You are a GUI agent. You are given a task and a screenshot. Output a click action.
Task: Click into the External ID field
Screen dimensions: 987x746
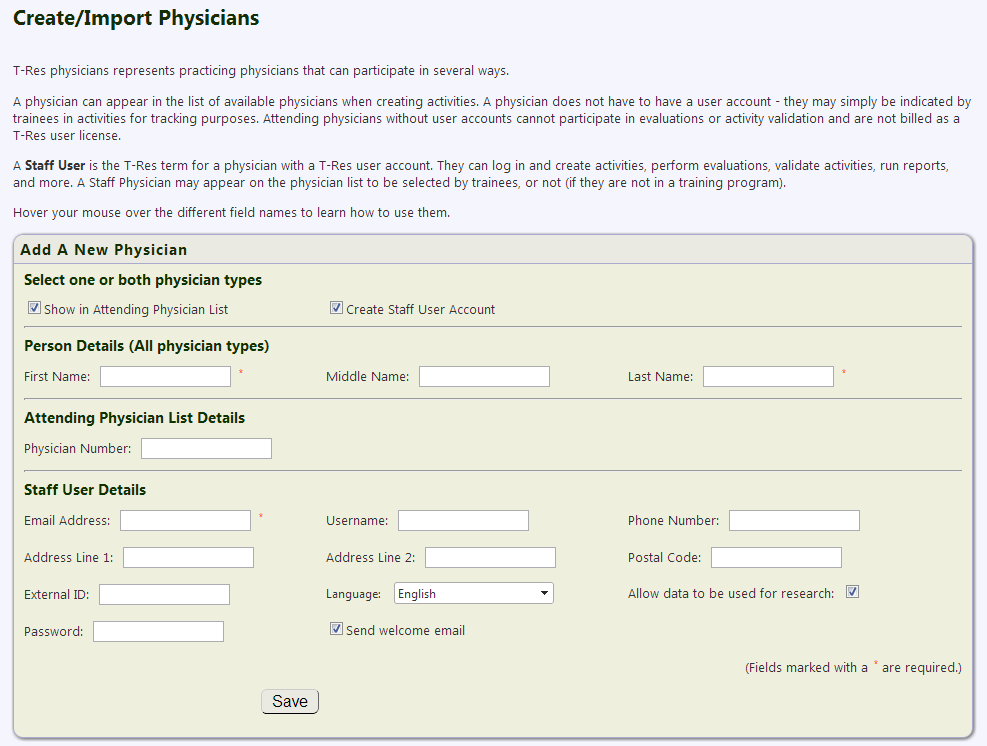(x=164, y=594)
